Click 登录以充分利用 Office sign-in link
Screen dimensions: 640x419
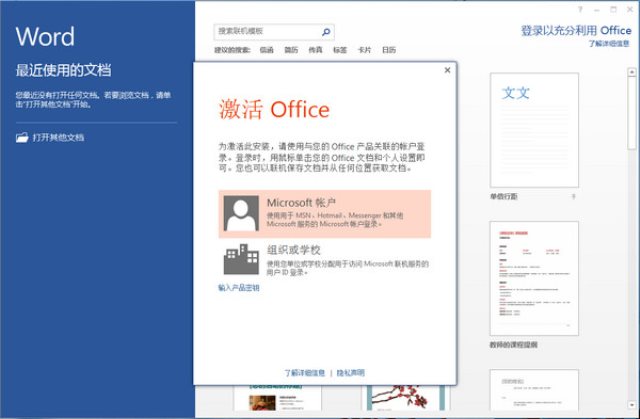coord(576,30)
